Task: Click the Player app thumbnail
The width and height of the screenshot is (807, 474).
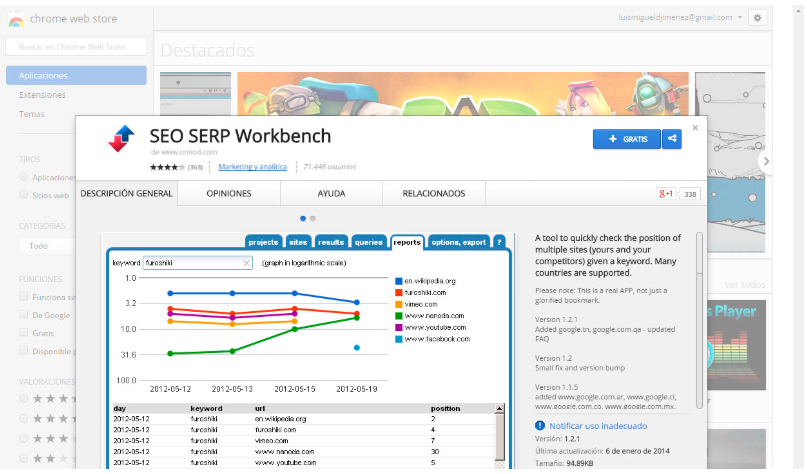Action: coord(736,345)
